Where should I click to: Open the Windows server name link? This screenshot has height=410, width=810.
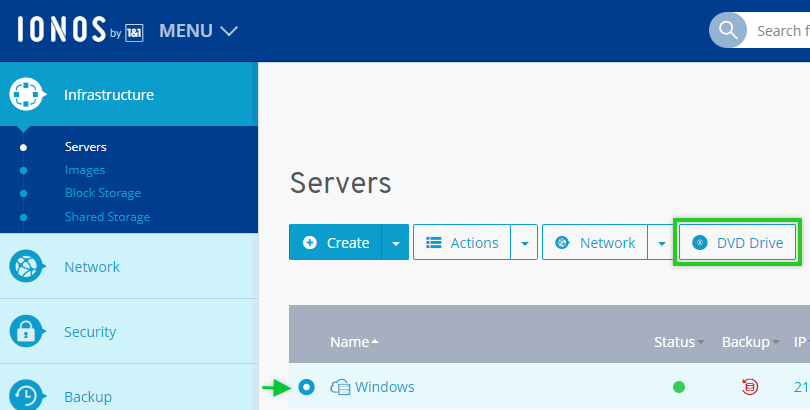384,387
